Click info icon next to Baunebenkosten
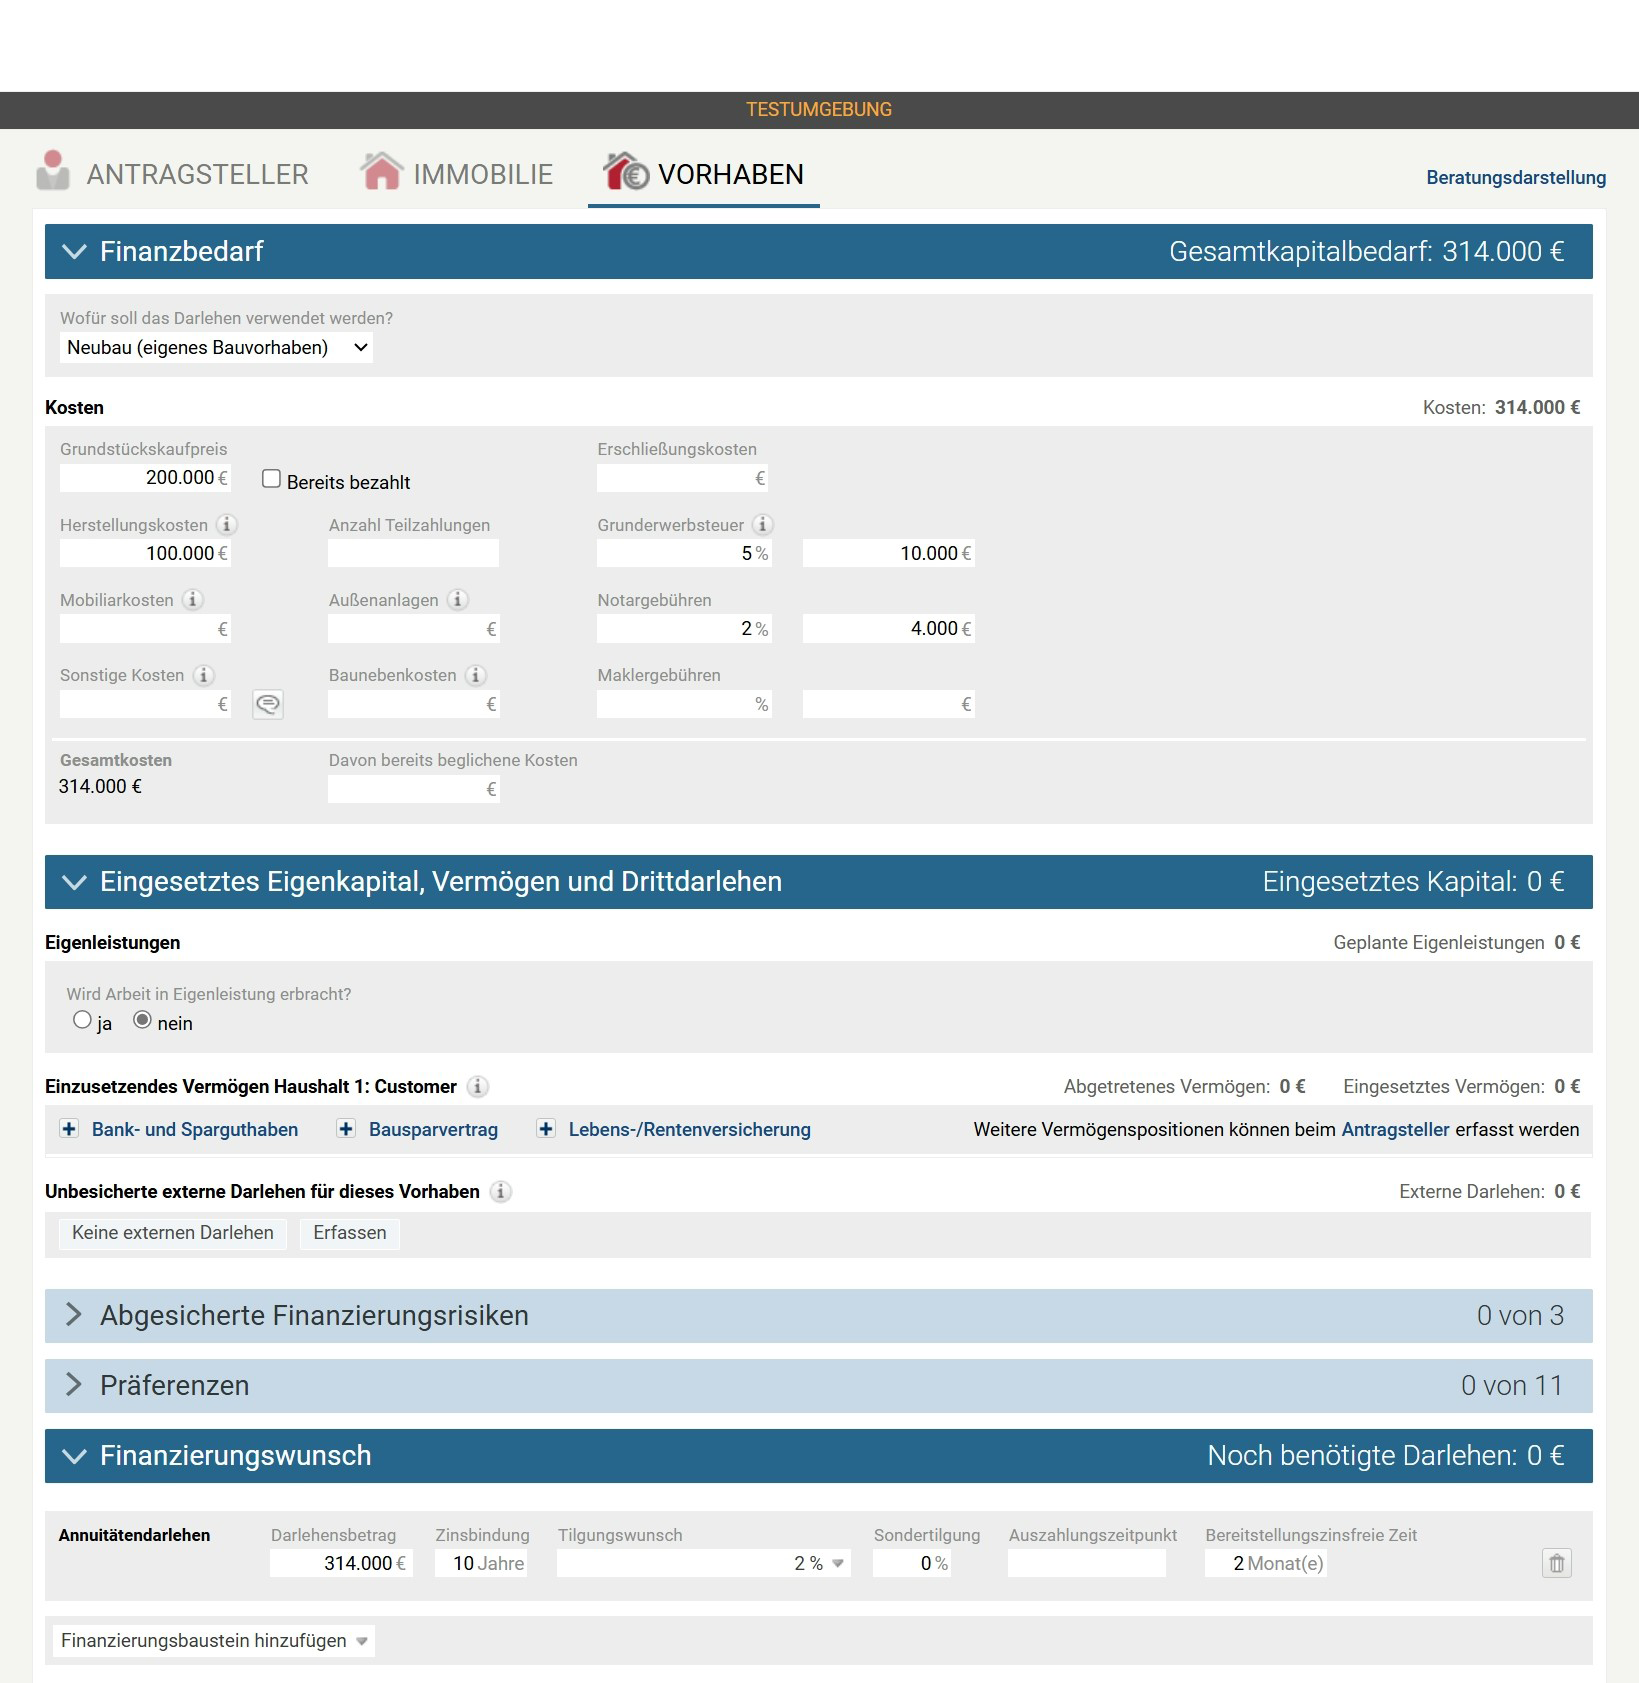1639x1683 pixels. click(x=476, y=676)
